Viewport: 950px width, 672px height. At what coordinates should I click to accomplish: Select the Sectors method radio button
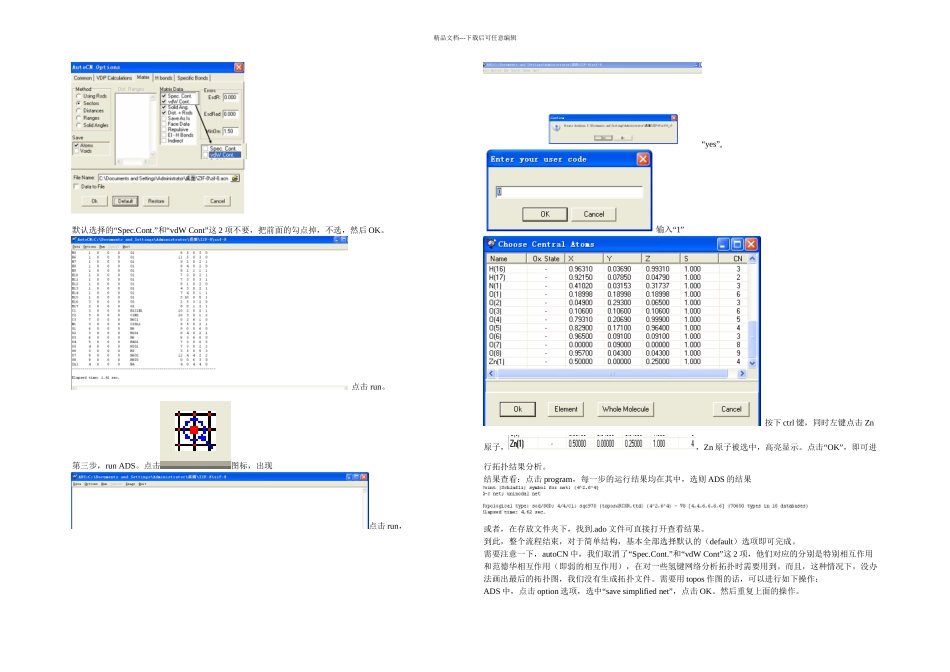[78, 103]
